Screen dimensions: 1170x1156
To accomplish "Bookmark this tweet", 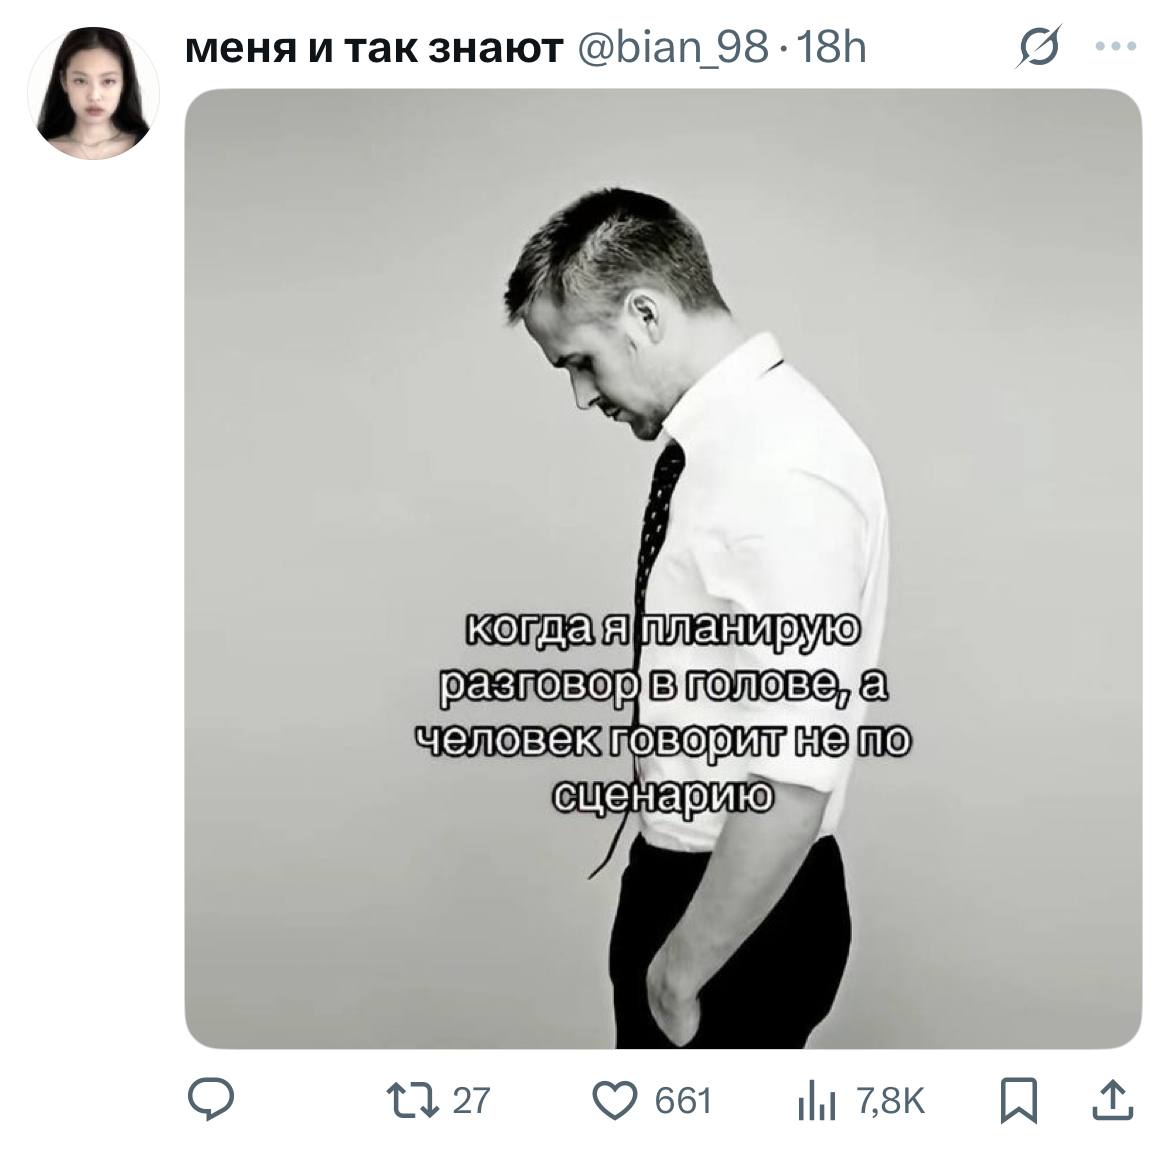I will coord(1019,1100).
